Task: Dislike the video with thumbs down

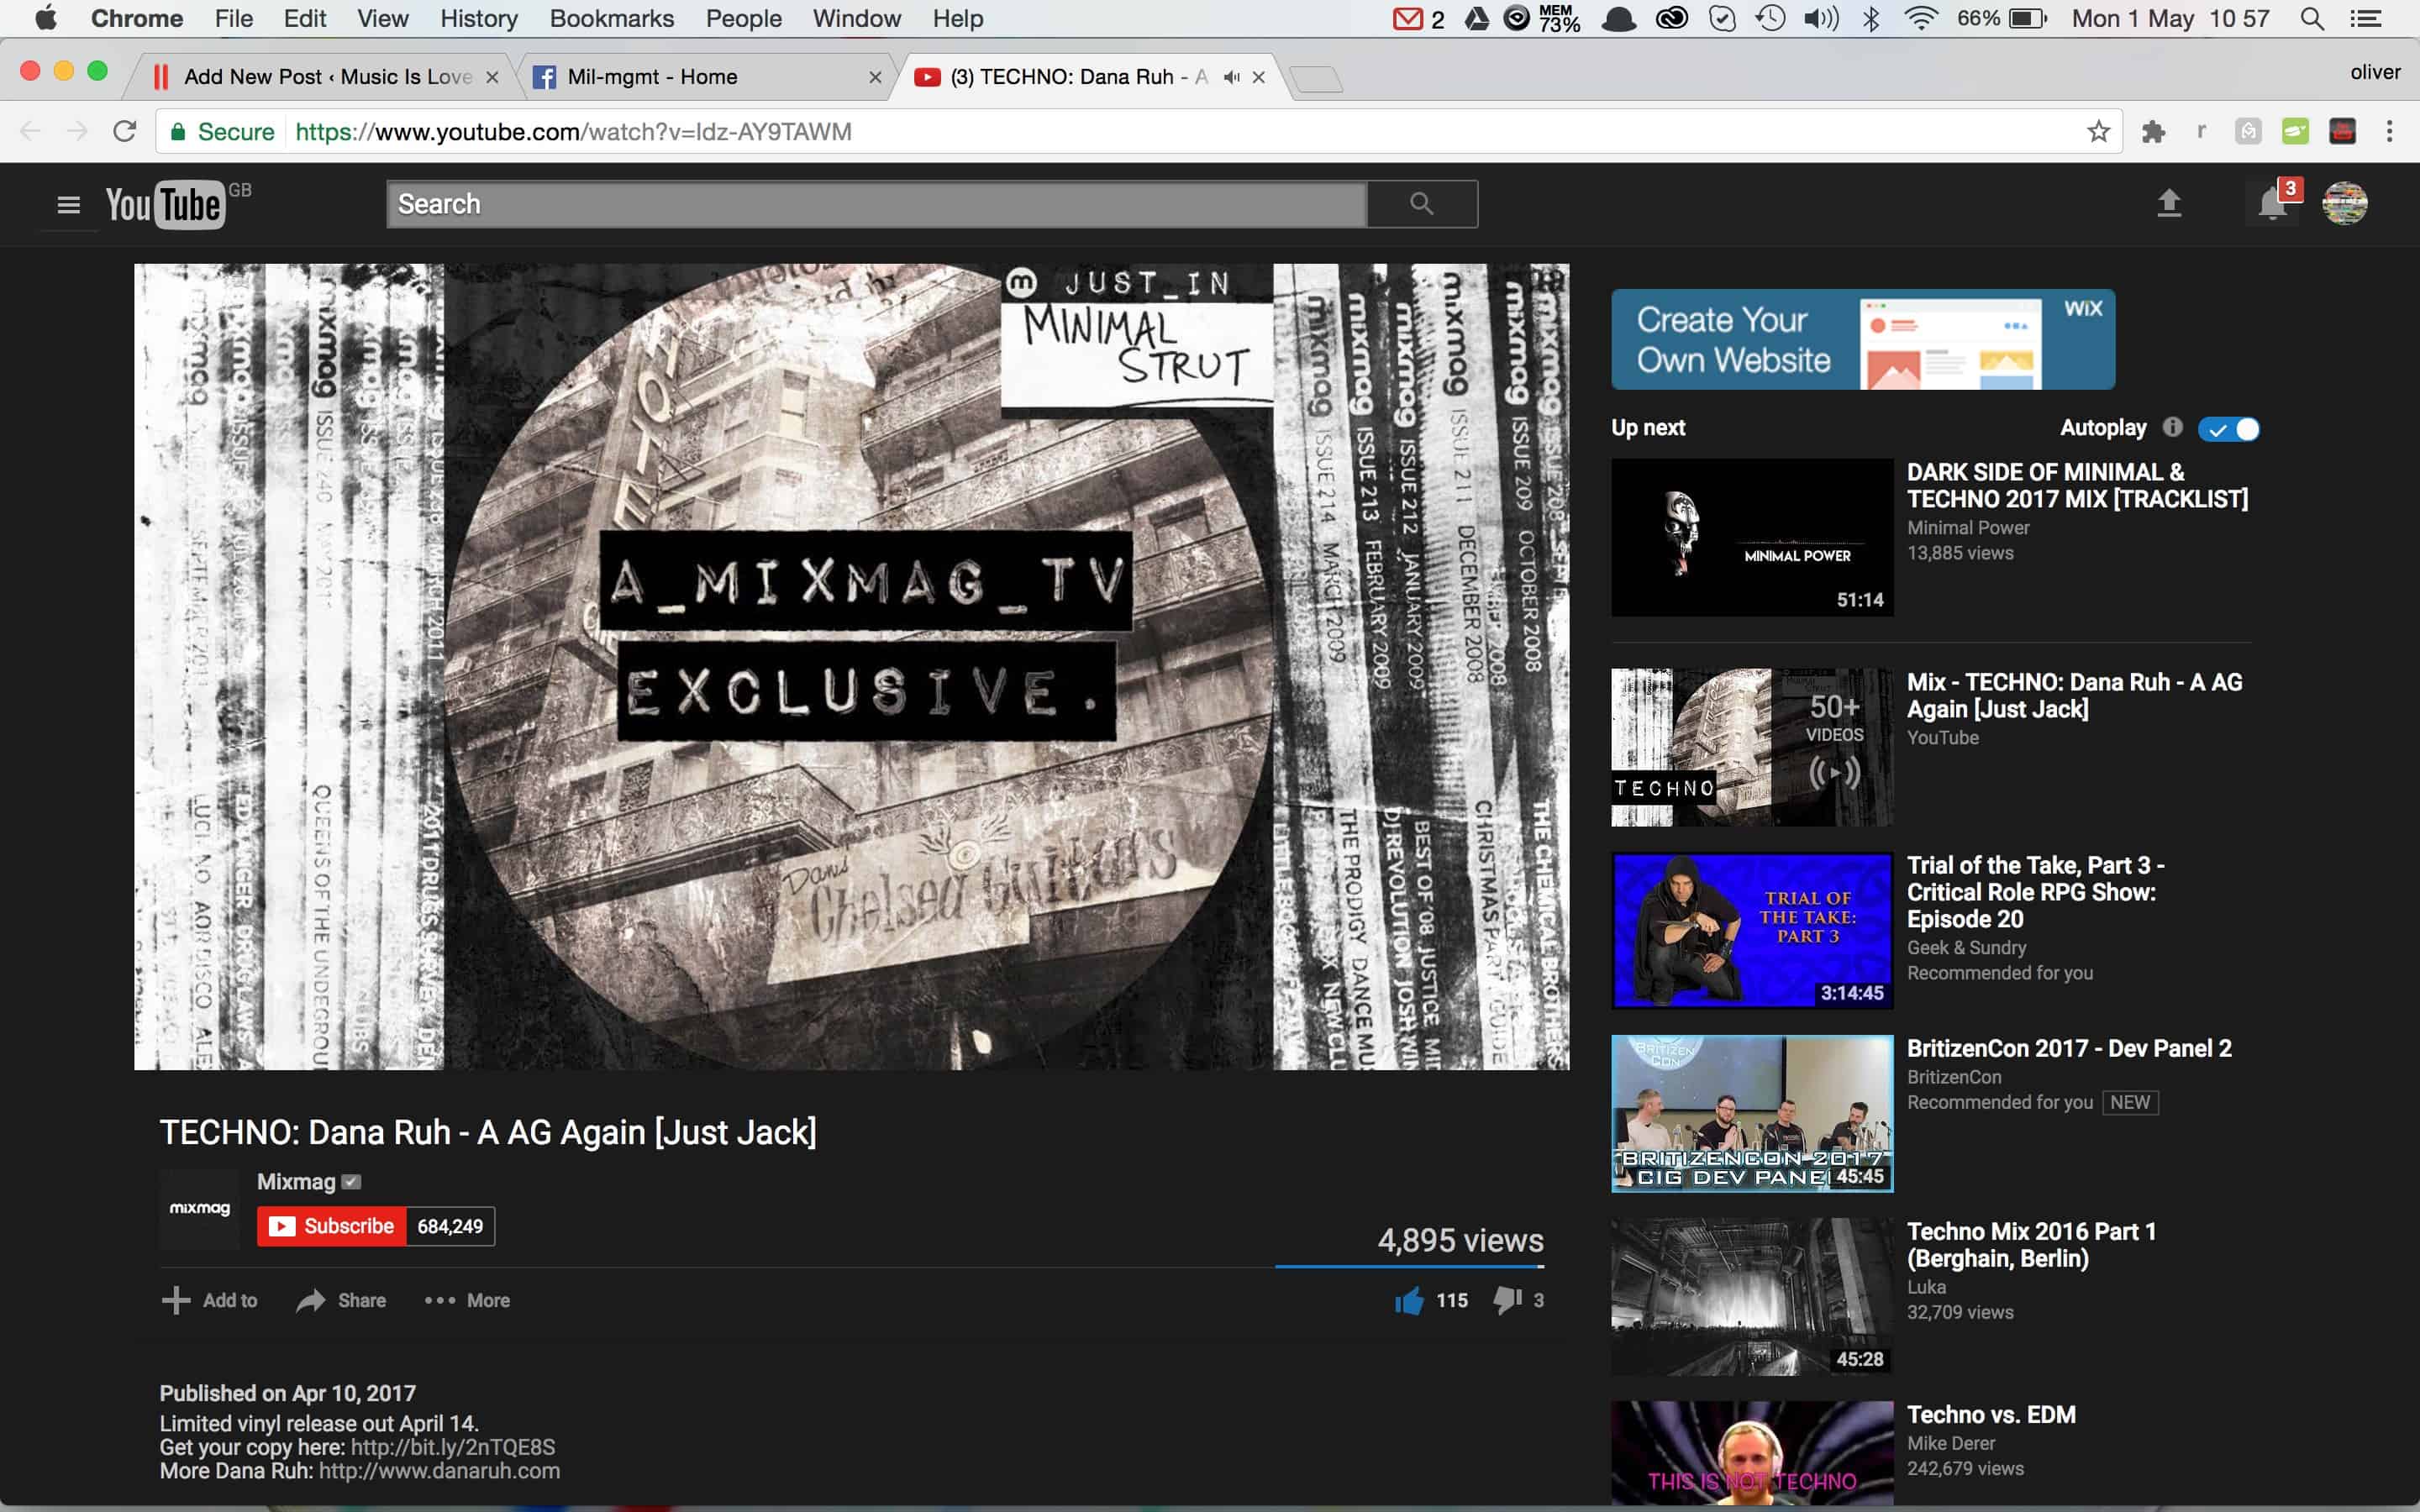Action: click(1507, 1300)
